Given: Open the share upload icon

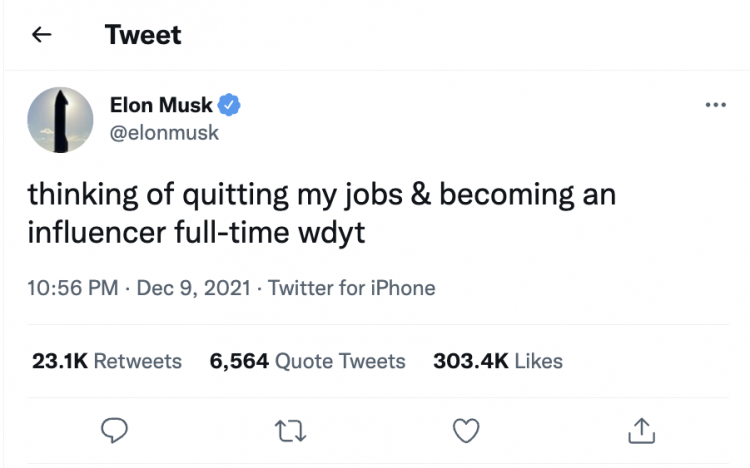Looking at the screenshot, I should pyautogui.click(x=641, y=430).
